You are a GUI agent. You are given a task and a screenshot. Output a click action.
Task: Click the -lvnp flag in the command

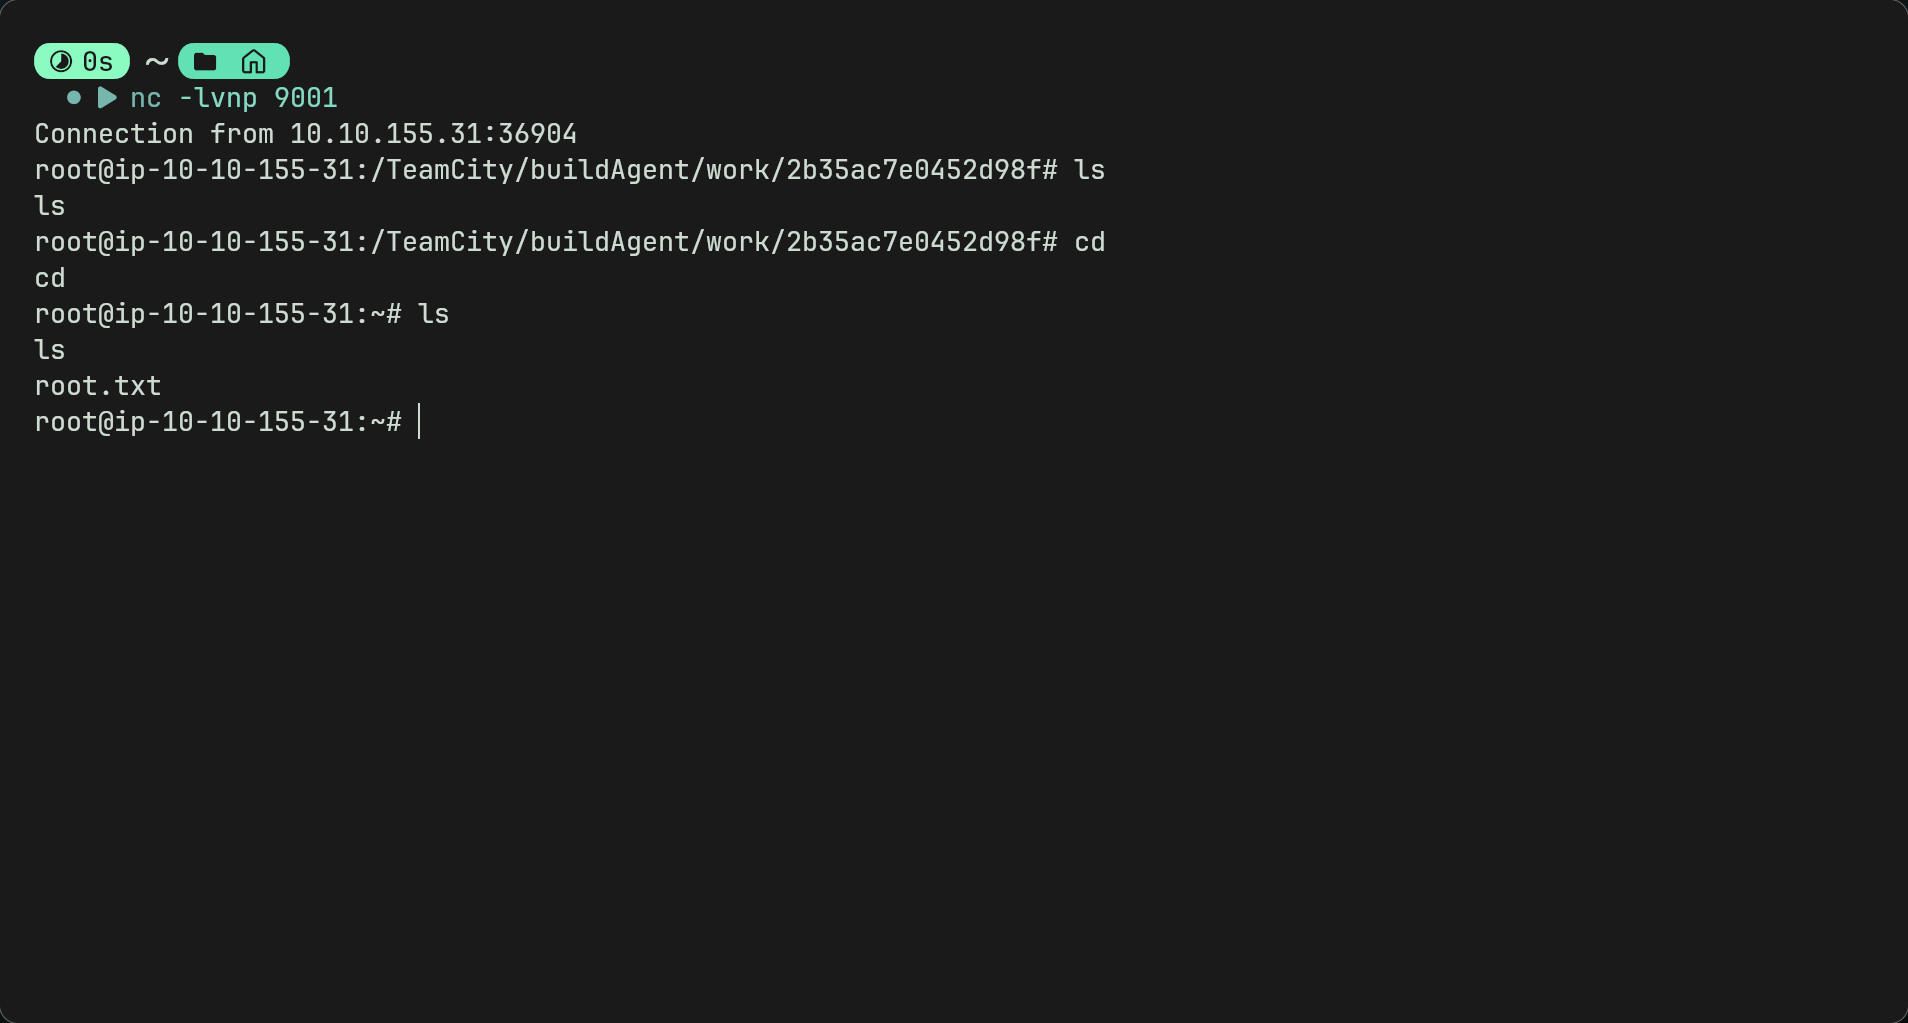click(218, 98)
